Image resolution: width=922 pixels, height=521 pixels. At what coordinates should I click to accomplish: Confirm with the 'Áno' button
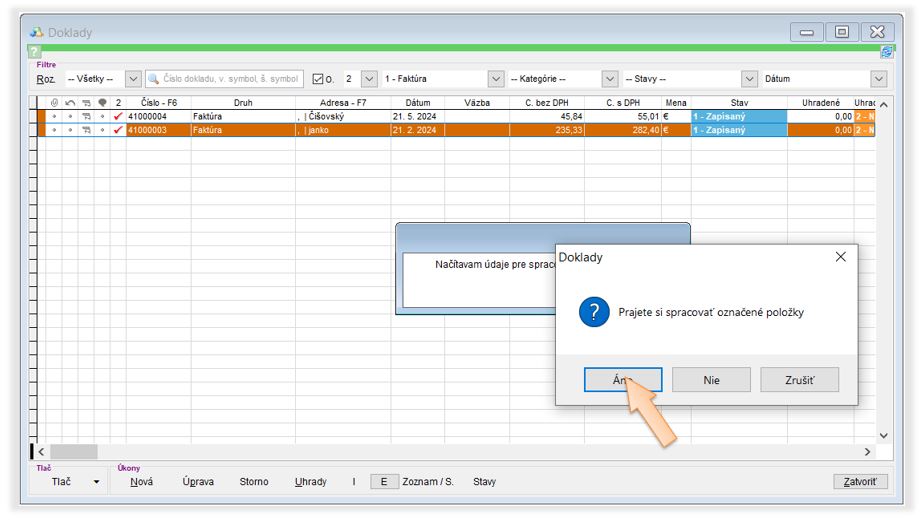(x=622, y=380)
